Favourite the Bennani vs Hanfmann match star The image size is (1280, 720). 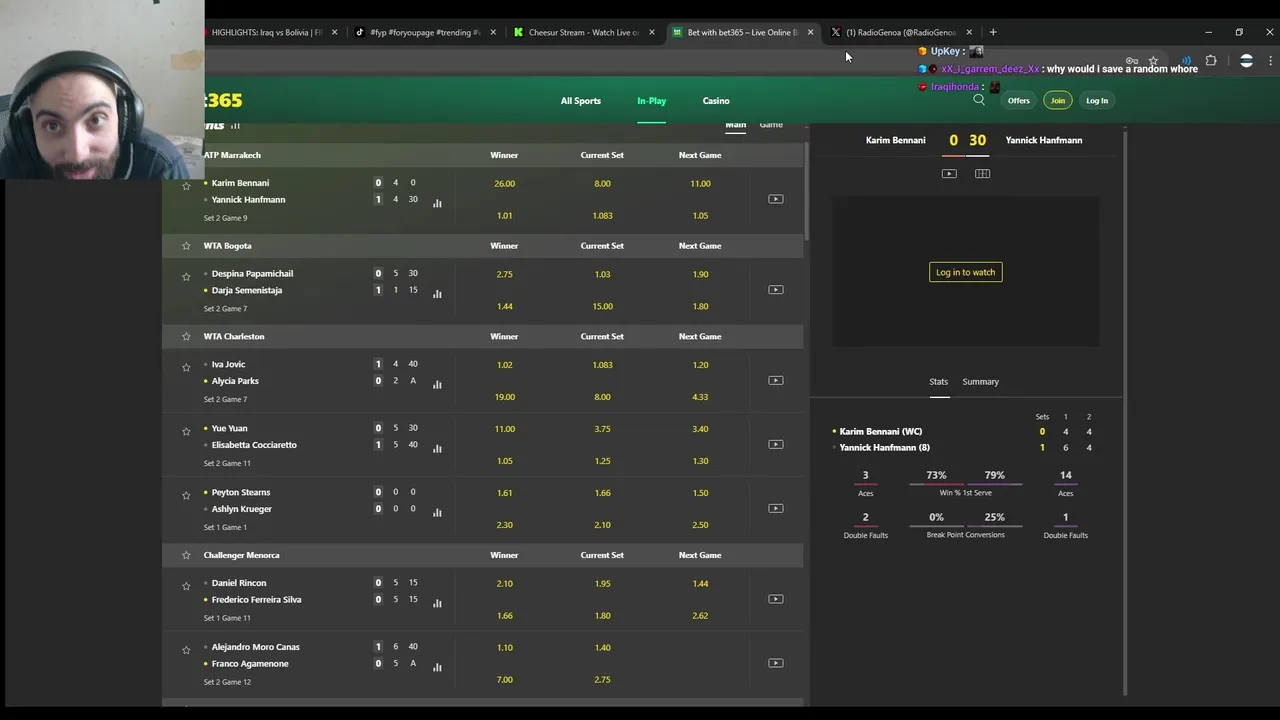click(186, 186)
